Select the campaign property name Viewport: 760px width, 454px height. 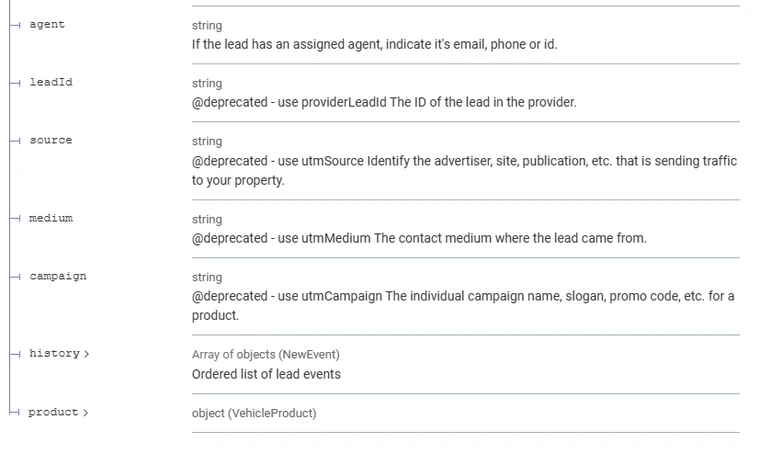[x=58, y=277]
